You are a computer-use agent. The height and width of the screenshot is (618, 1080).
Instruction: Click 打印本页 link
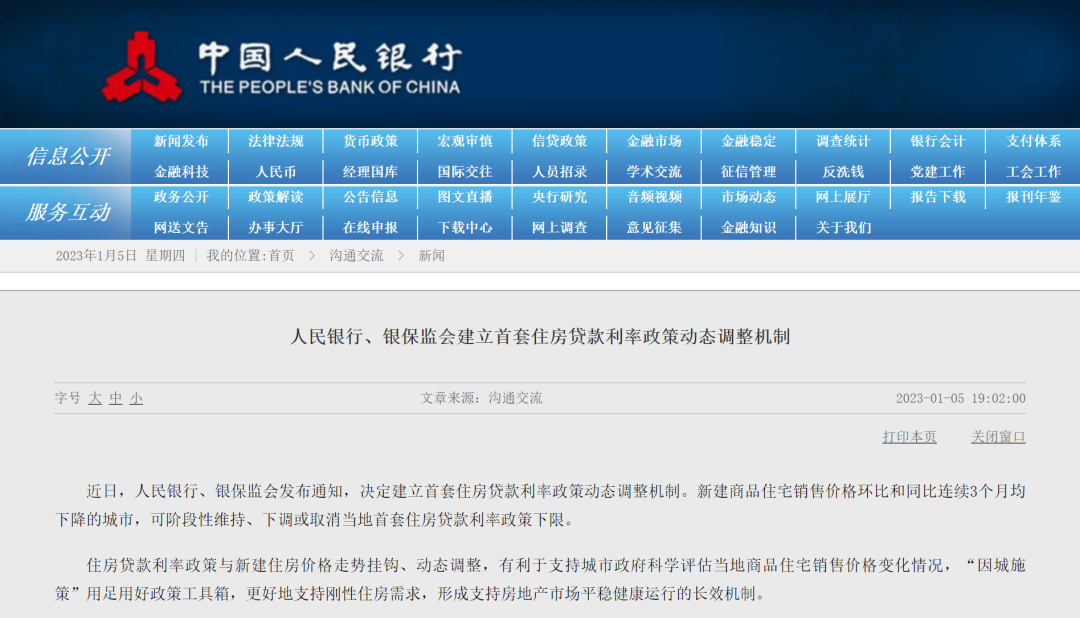(909, 437)
